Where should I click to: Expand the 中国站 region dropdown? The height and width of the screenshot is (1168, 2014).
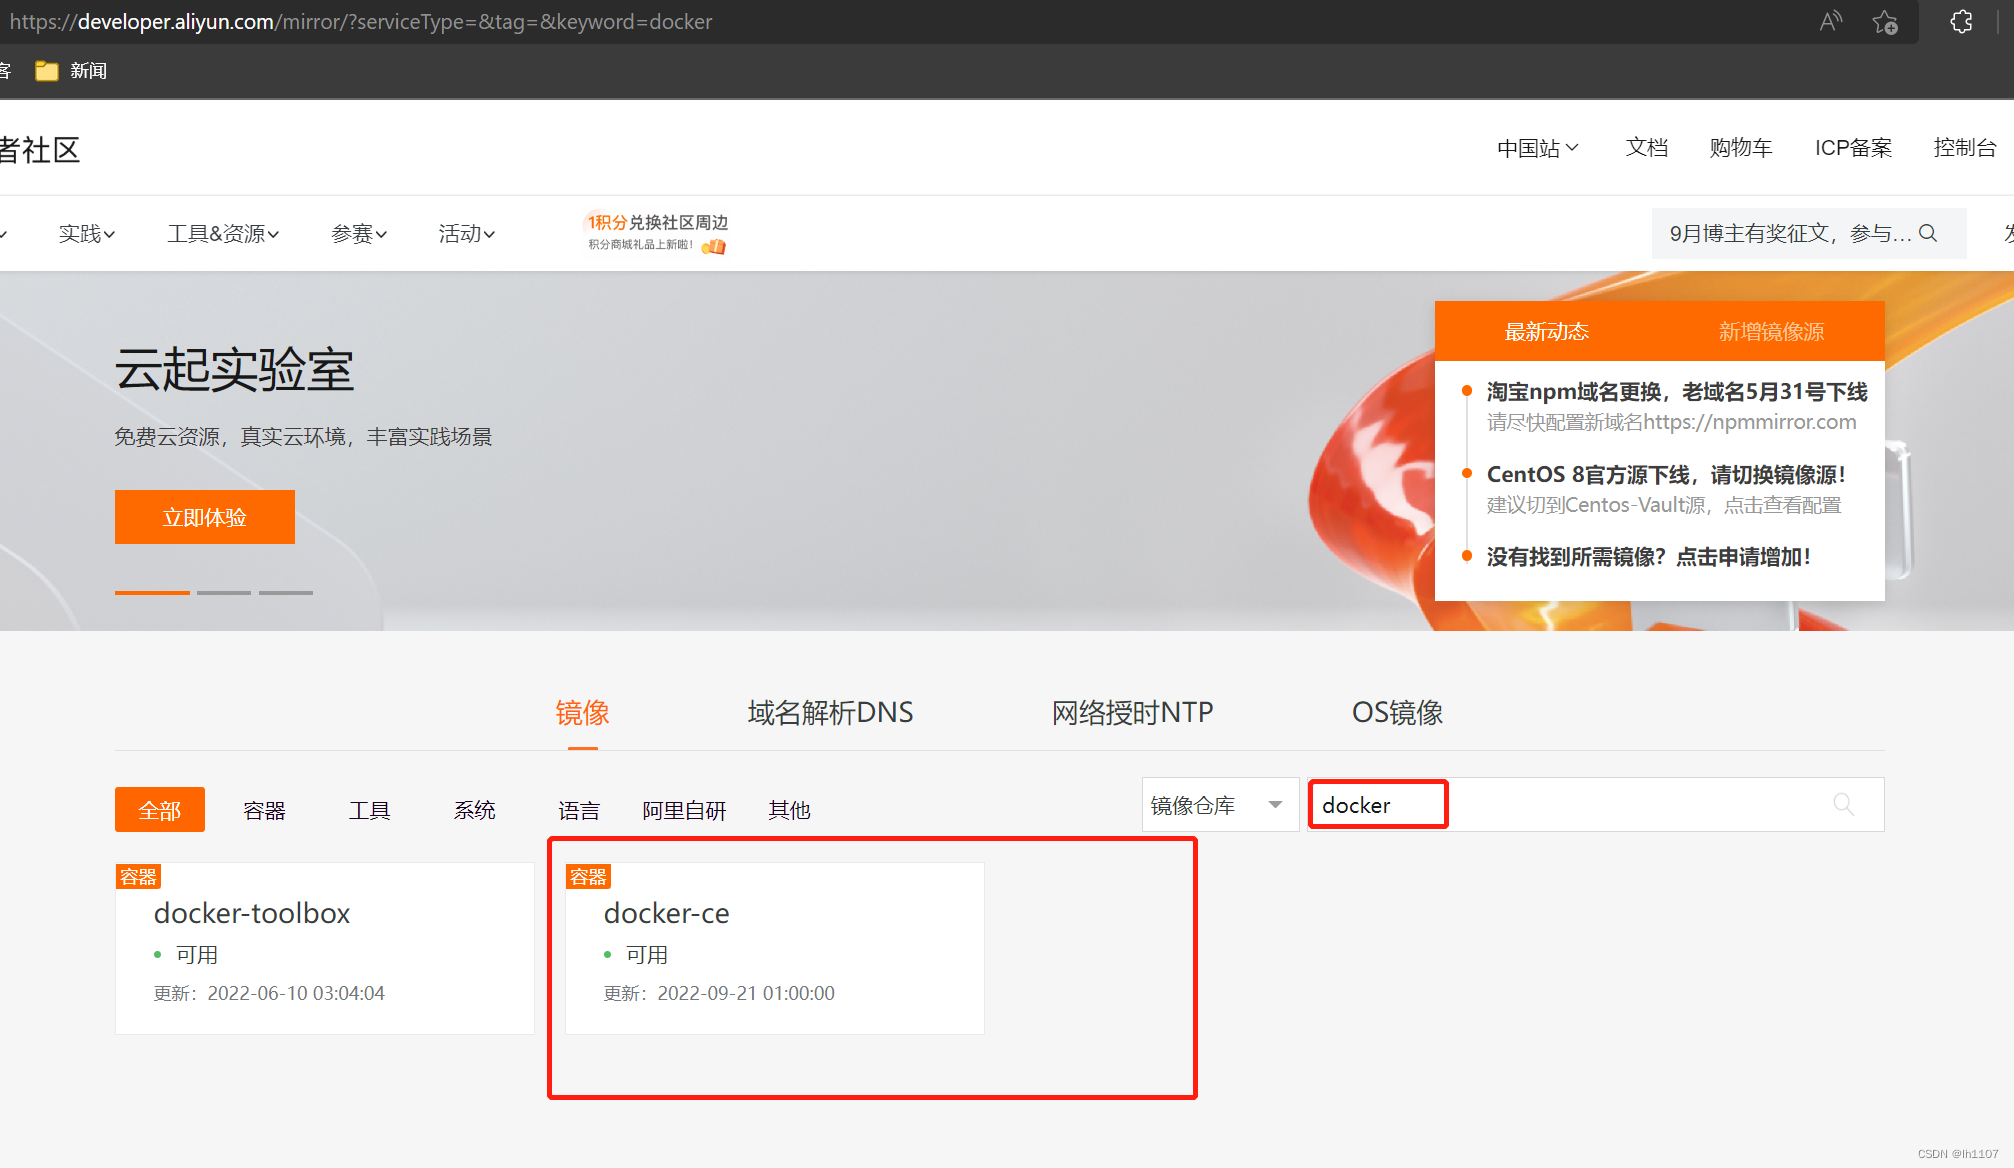[x=1537, y=148]
